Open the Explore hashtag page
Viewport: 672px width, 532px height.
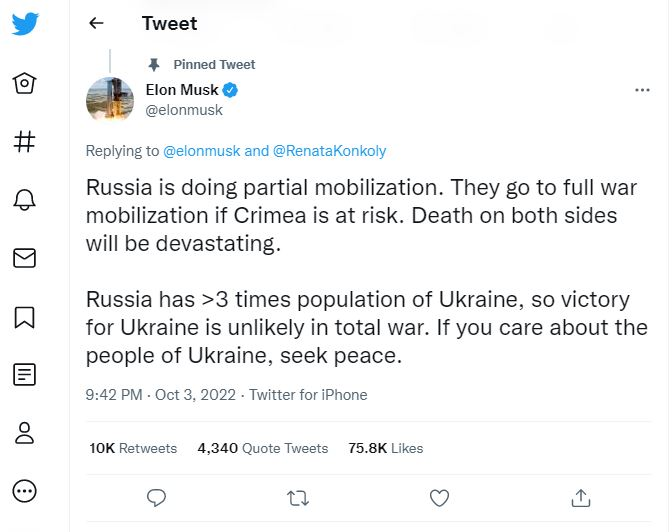pyautogui.click(x=25, y=141)
